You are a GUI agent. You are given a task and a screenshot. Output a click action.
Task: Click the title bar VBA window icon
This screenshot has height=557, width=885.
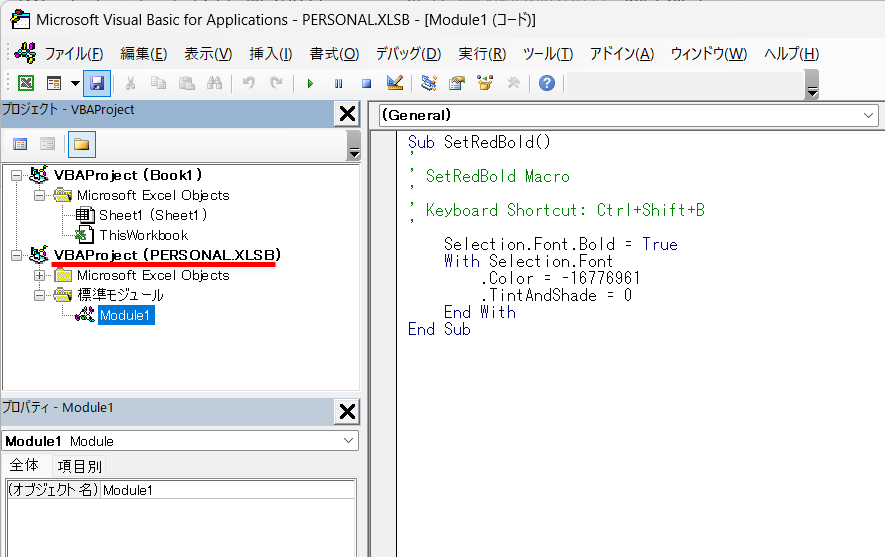[x=20, y=19]
